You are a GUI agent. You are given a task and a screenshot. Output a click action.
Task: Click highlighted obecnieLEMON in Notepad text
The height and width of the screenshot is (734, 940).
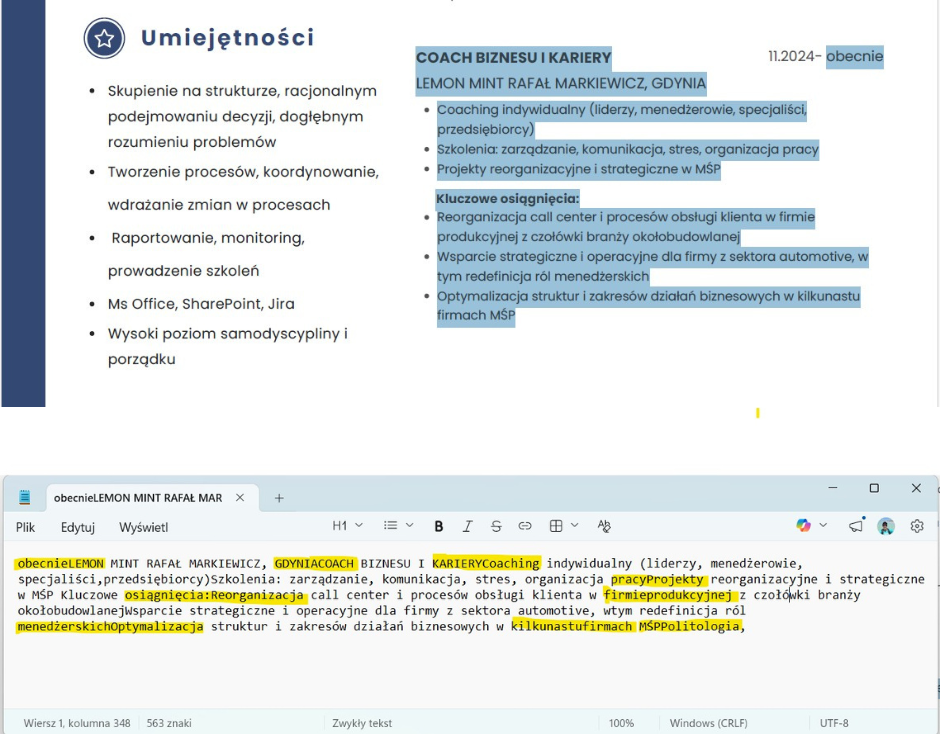(x=61, y=564)
